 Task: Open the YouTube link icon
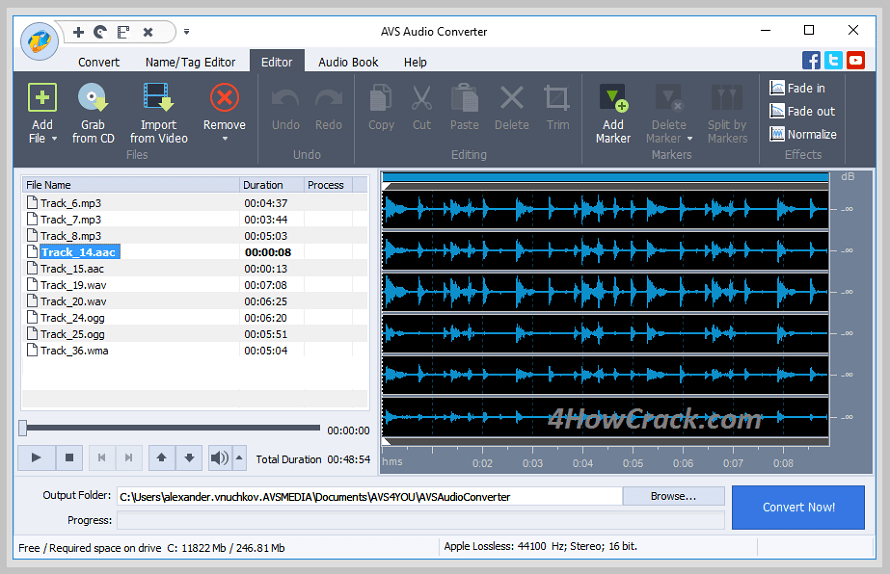pyautogui.click(x=855, y=60)
